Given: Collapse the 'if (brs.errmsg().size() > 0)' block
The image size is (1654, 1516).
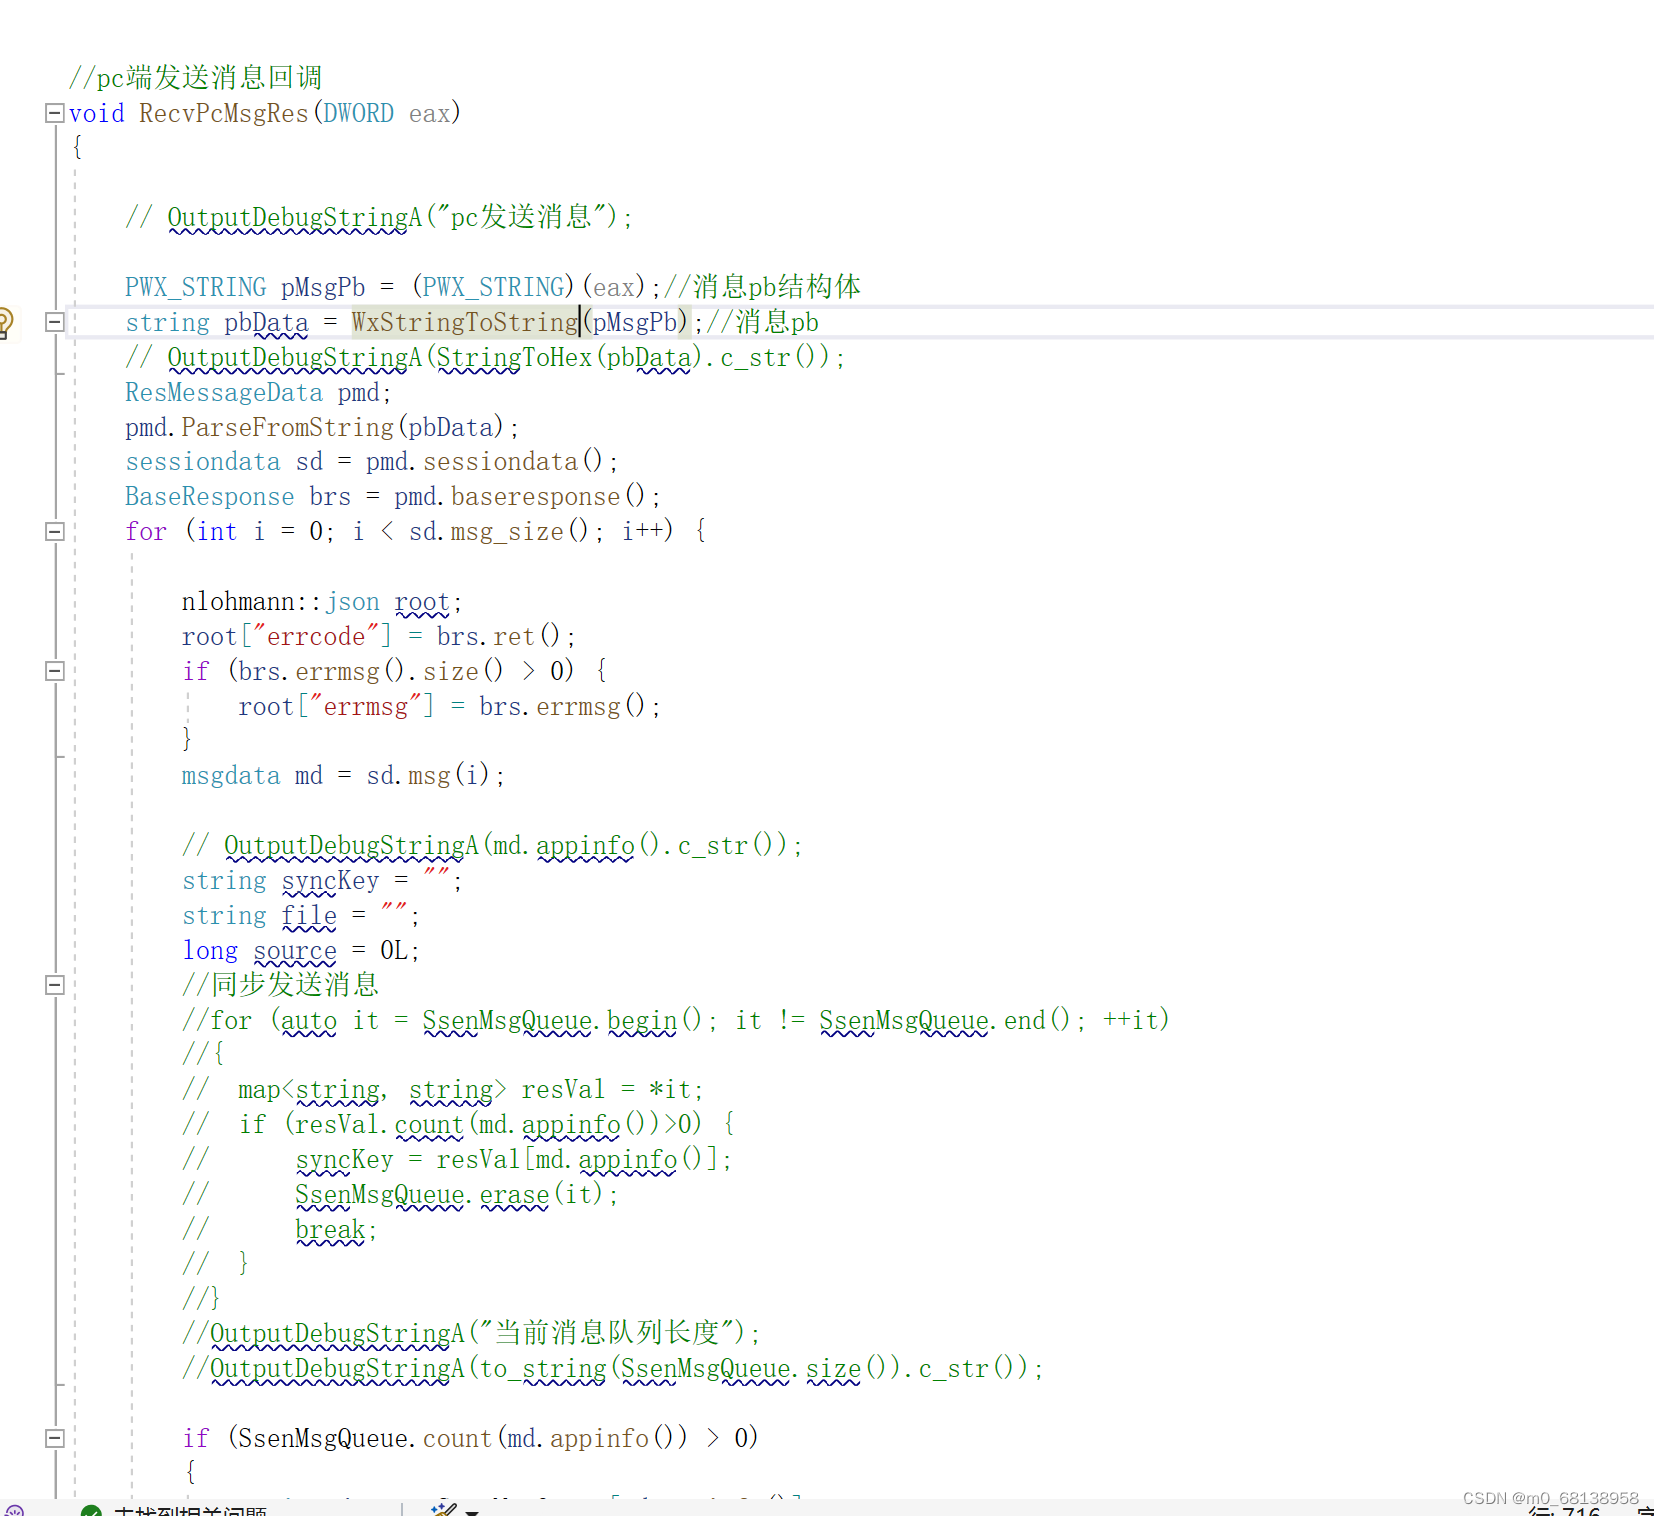Looking at the screenshot, I should click(55, 671).
